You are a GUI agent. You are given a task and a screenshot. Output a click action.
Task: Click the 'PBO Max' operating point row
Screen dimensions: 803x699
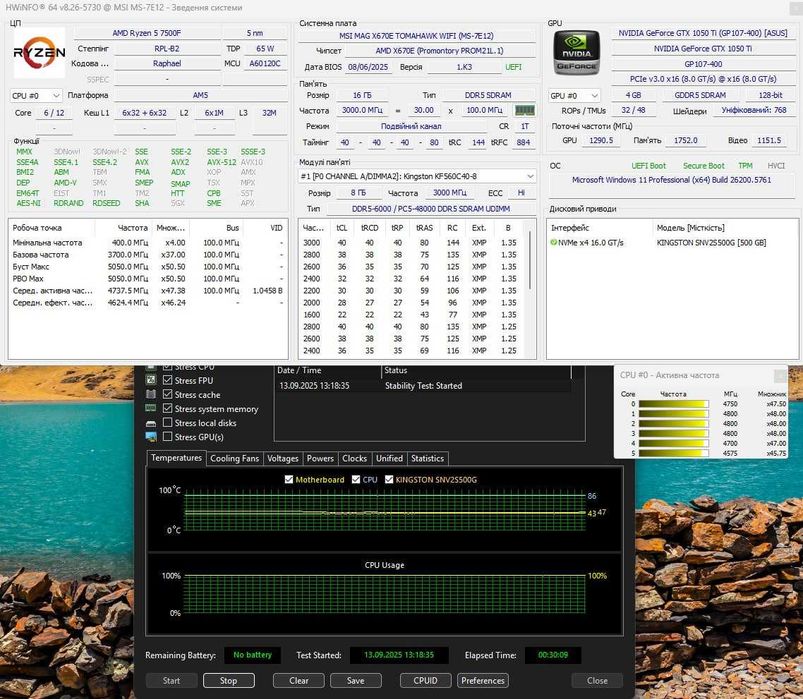[147, 279]
